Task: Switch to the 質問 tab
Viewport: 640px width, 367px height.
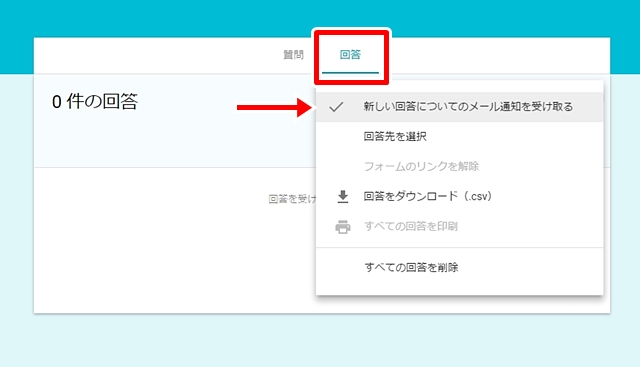Action: pos(293,55)
